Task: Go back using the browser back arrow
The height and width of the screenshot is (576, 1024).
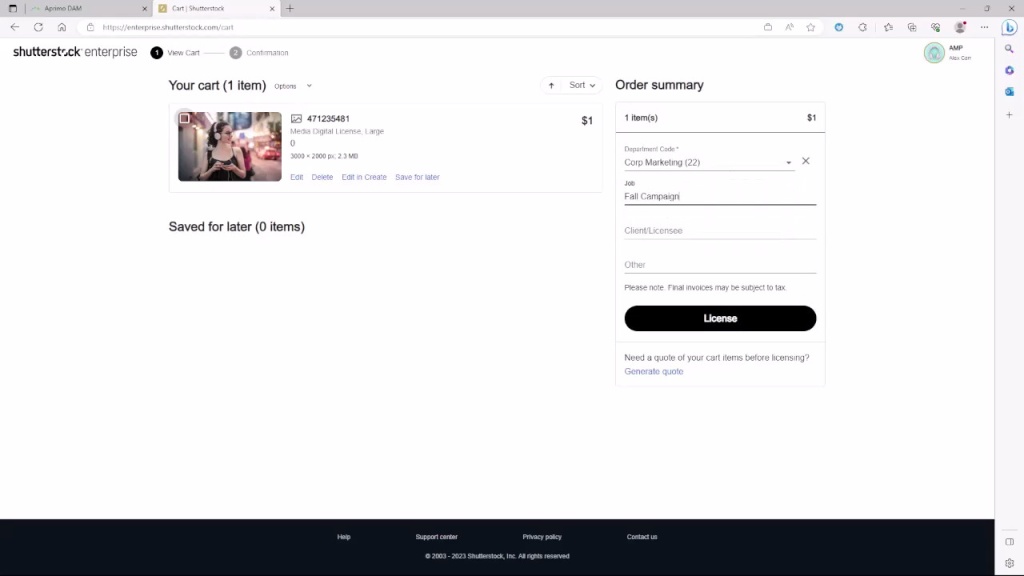Action: [x=14, y=27]
